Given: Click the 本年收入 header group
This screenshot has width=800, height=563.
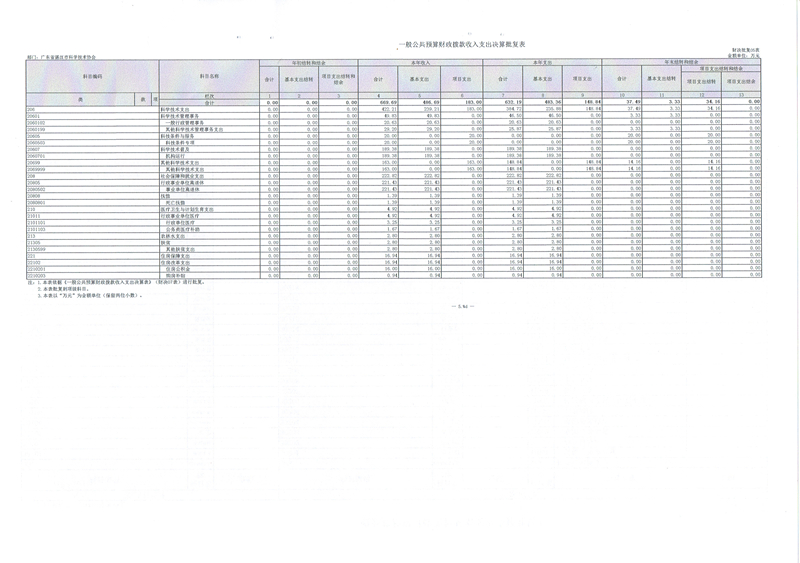Looking at the screenshot, I should tap(420, 62).
